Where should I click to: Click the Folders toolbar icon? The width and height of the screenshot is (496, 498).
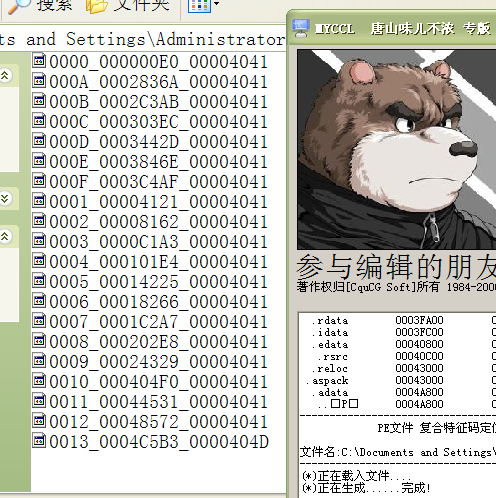[x=96, y=5]
